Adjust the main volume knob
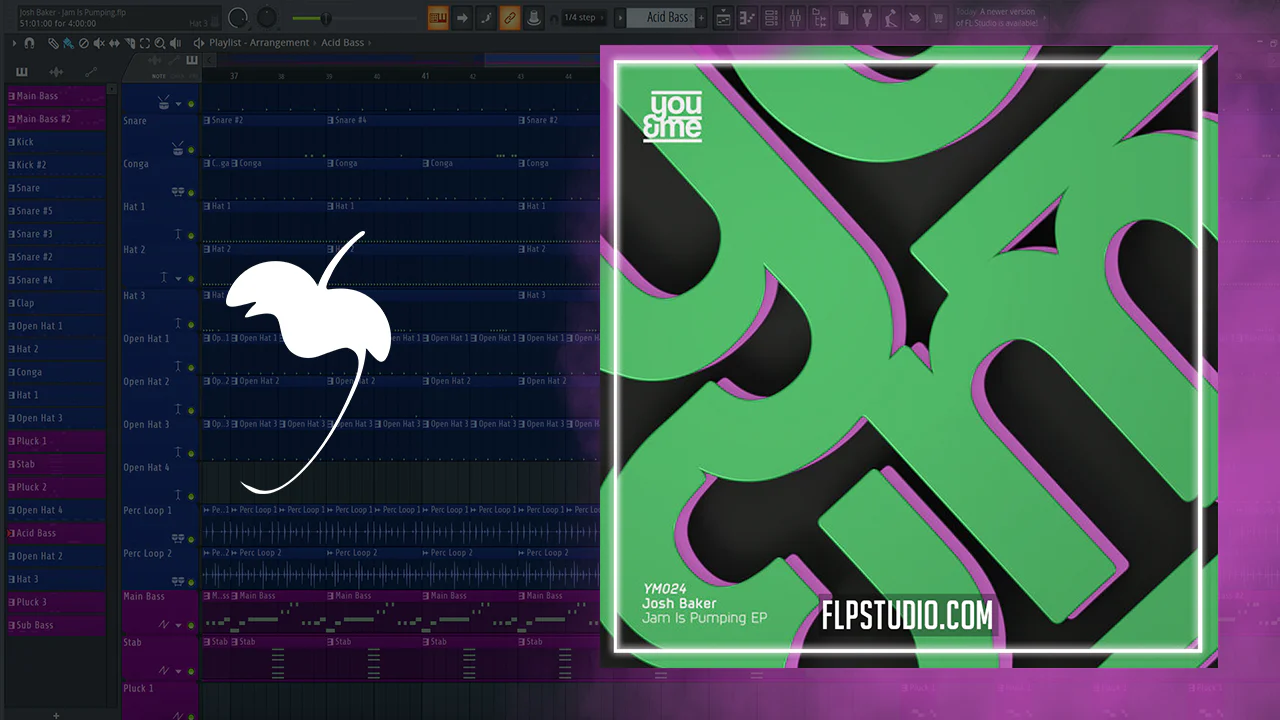Image resolution: width=1280 pixels, height=720 pixels. tap(238, 18)
